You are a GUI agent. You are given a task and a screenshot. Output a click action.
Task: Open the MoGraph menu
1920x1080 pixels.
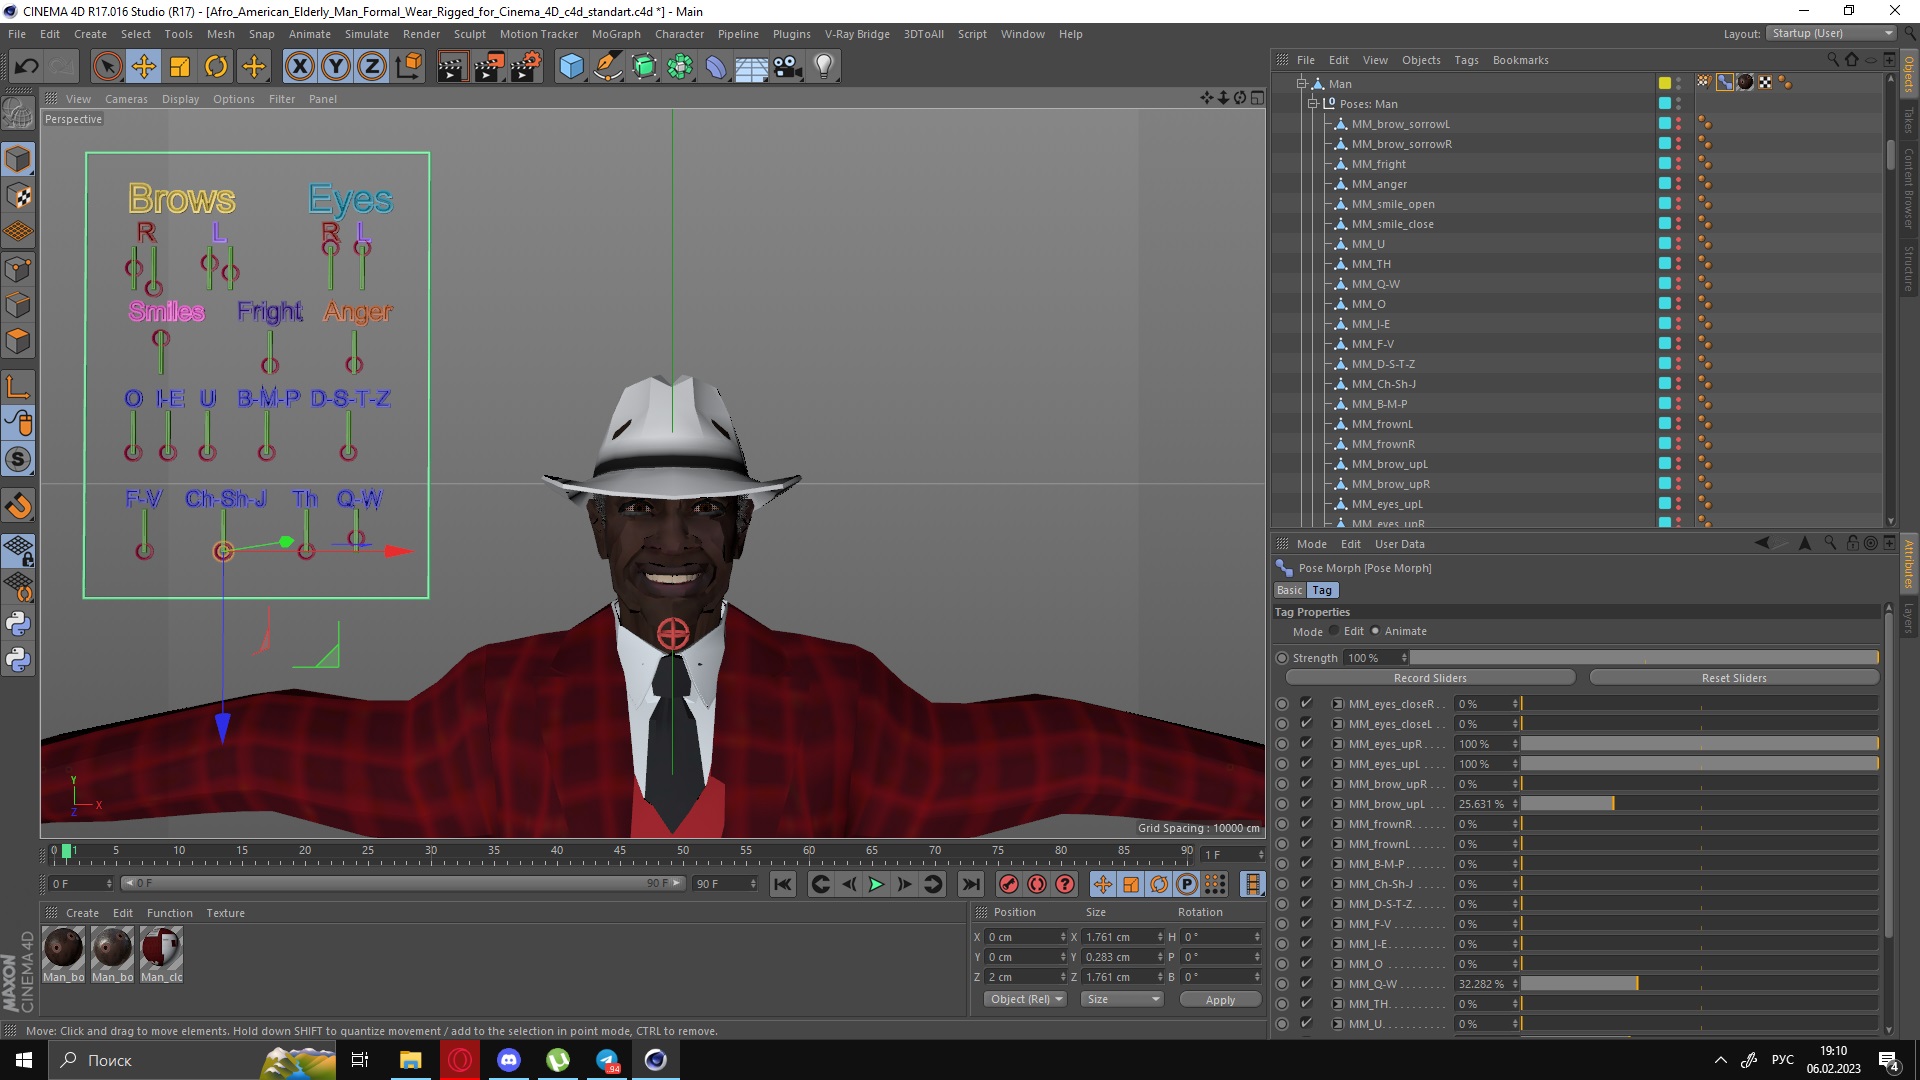point(616,34)
